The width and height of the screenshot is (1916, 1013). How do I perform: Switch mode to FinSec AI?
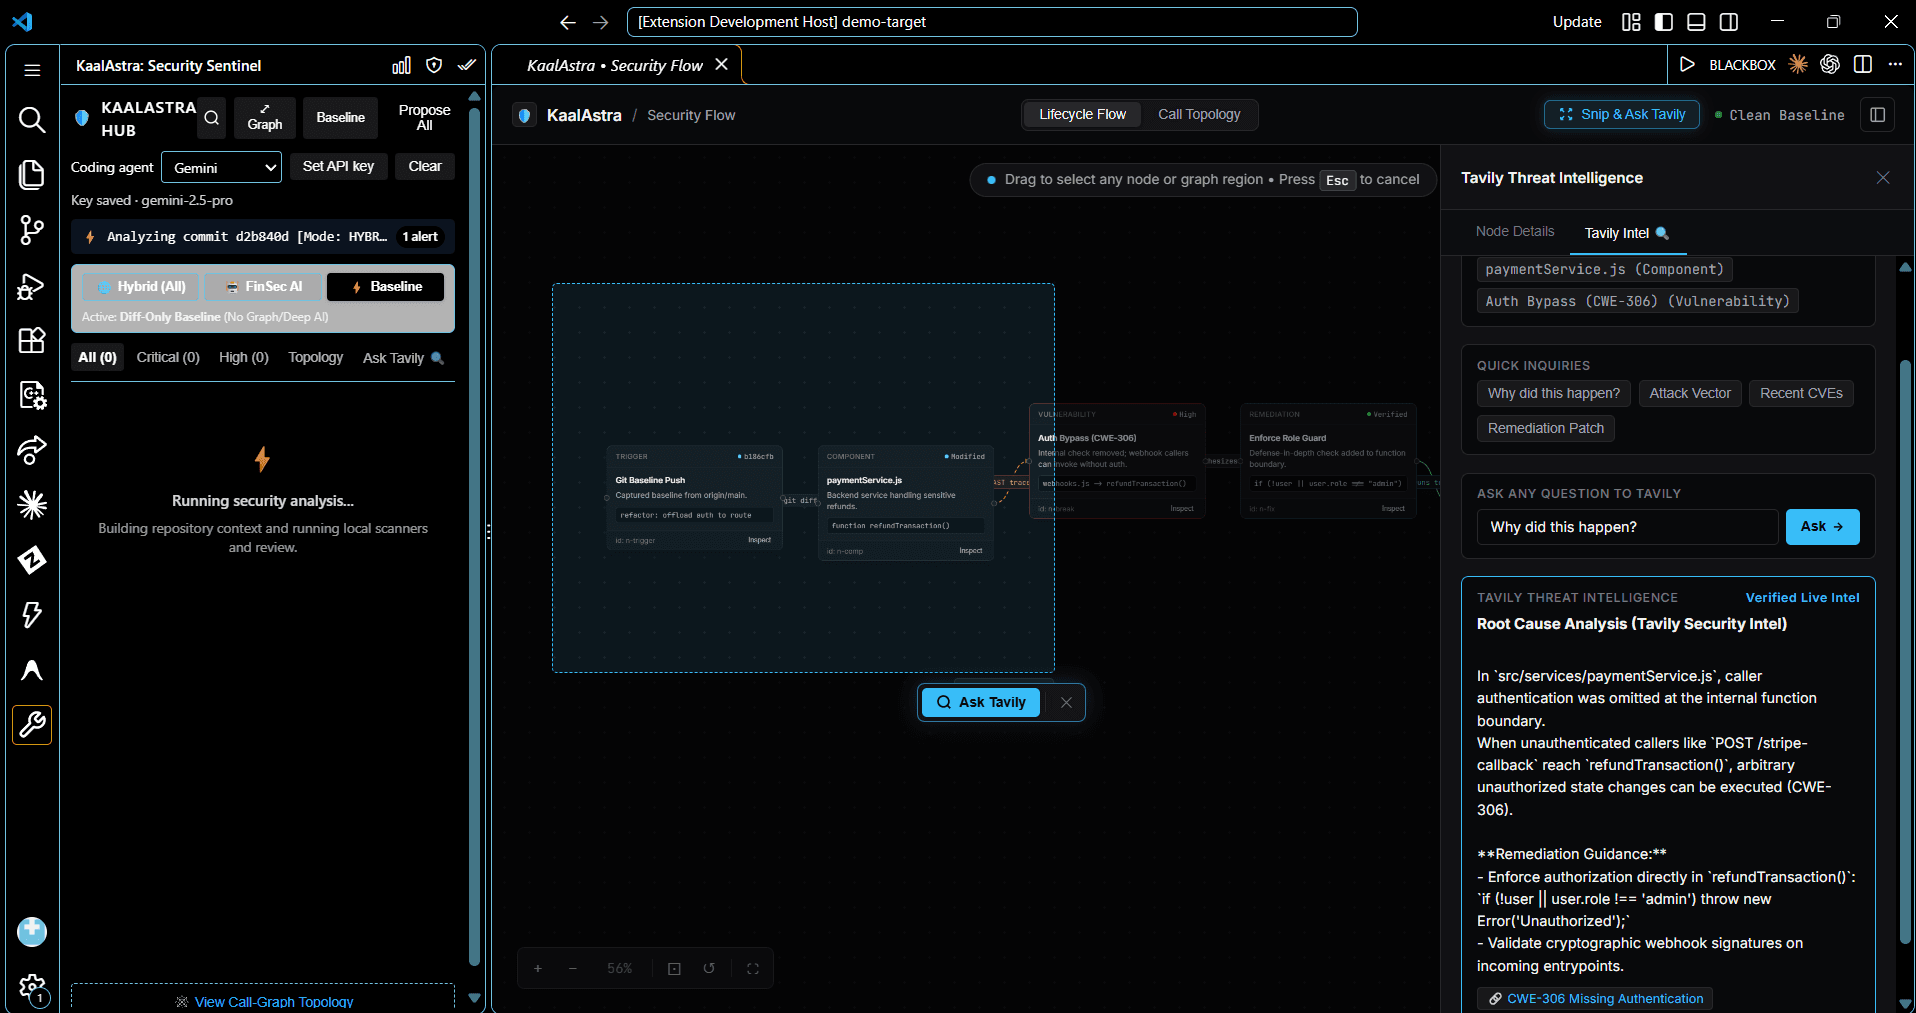264,287
